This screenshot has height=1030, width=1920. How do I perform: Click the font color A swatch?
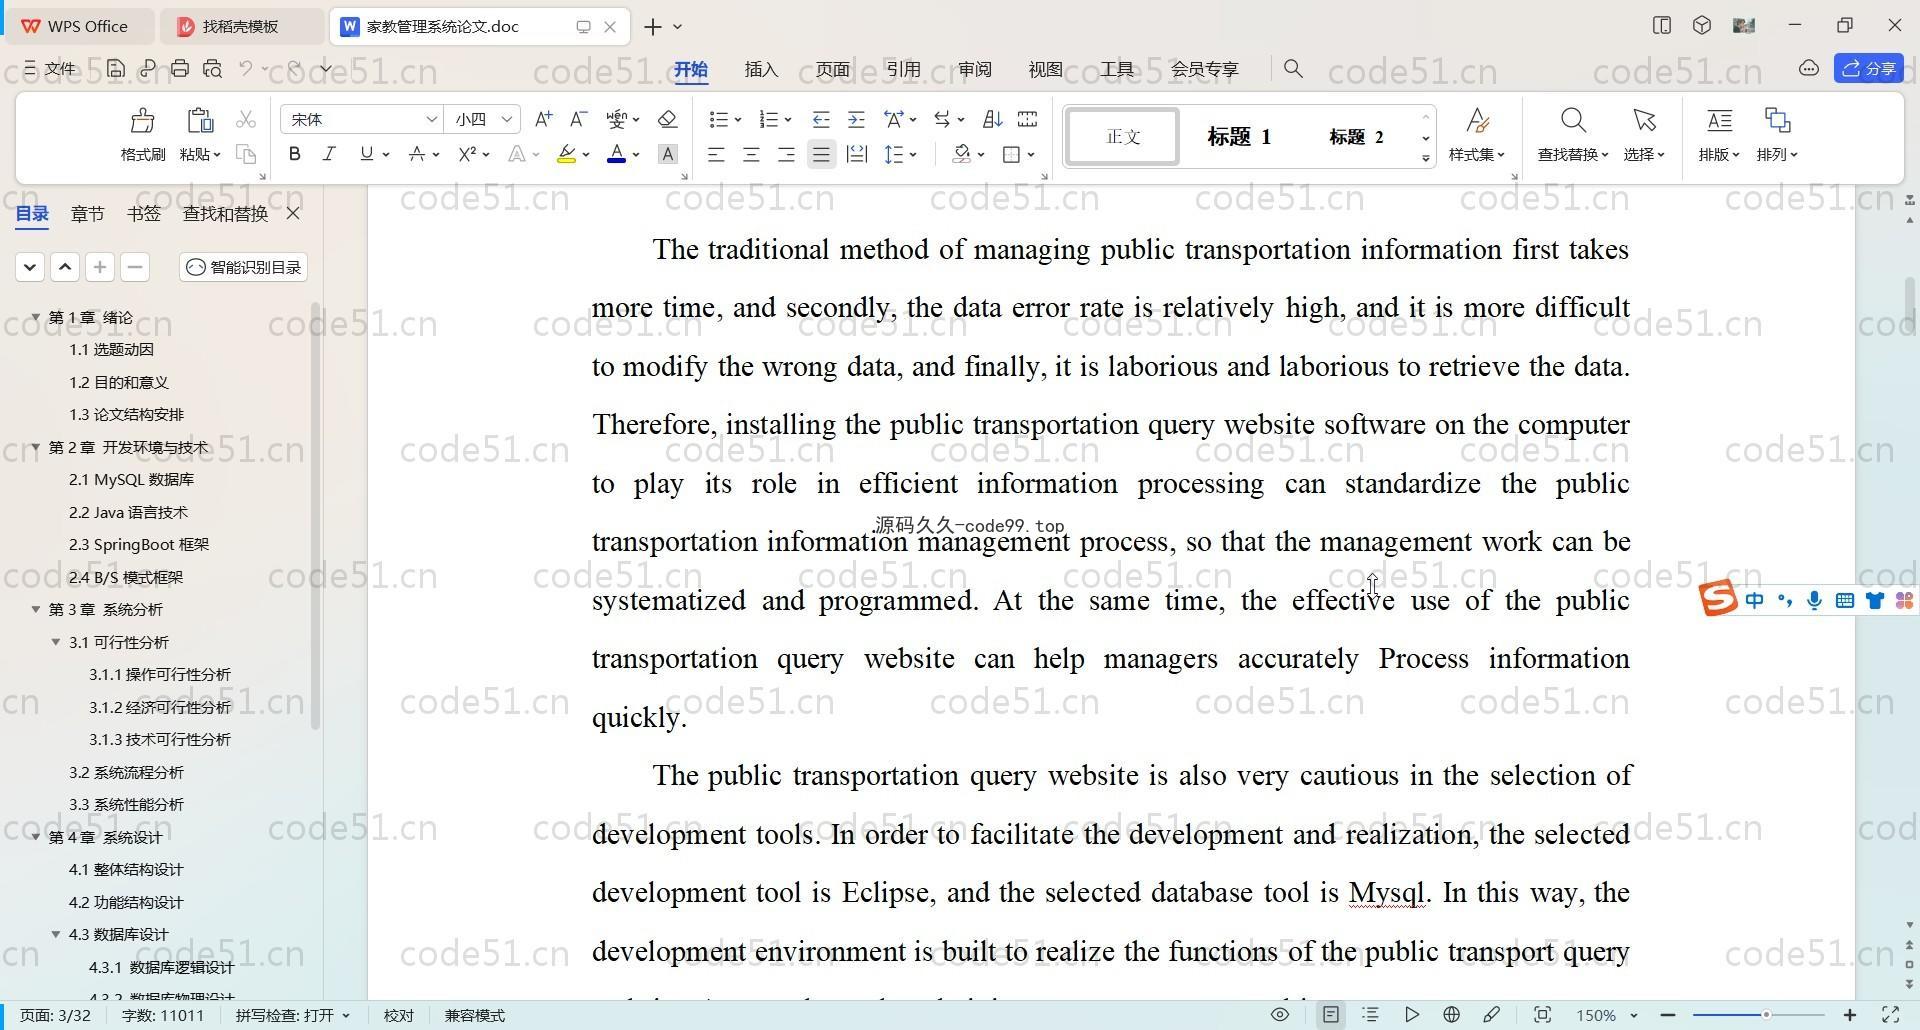616,154
